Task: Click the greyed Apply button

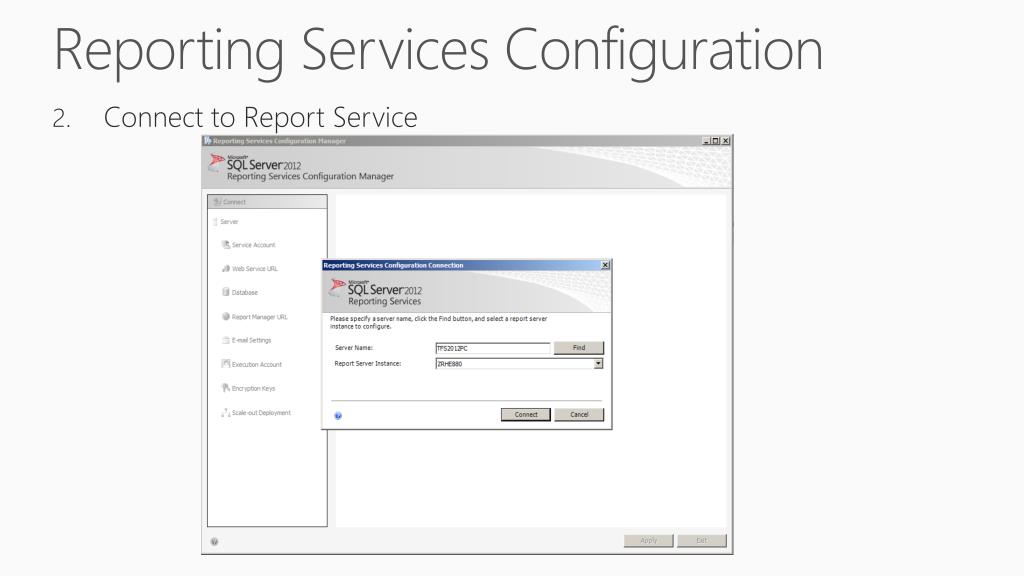Action: pyautogui.click(x=648, y=541)
